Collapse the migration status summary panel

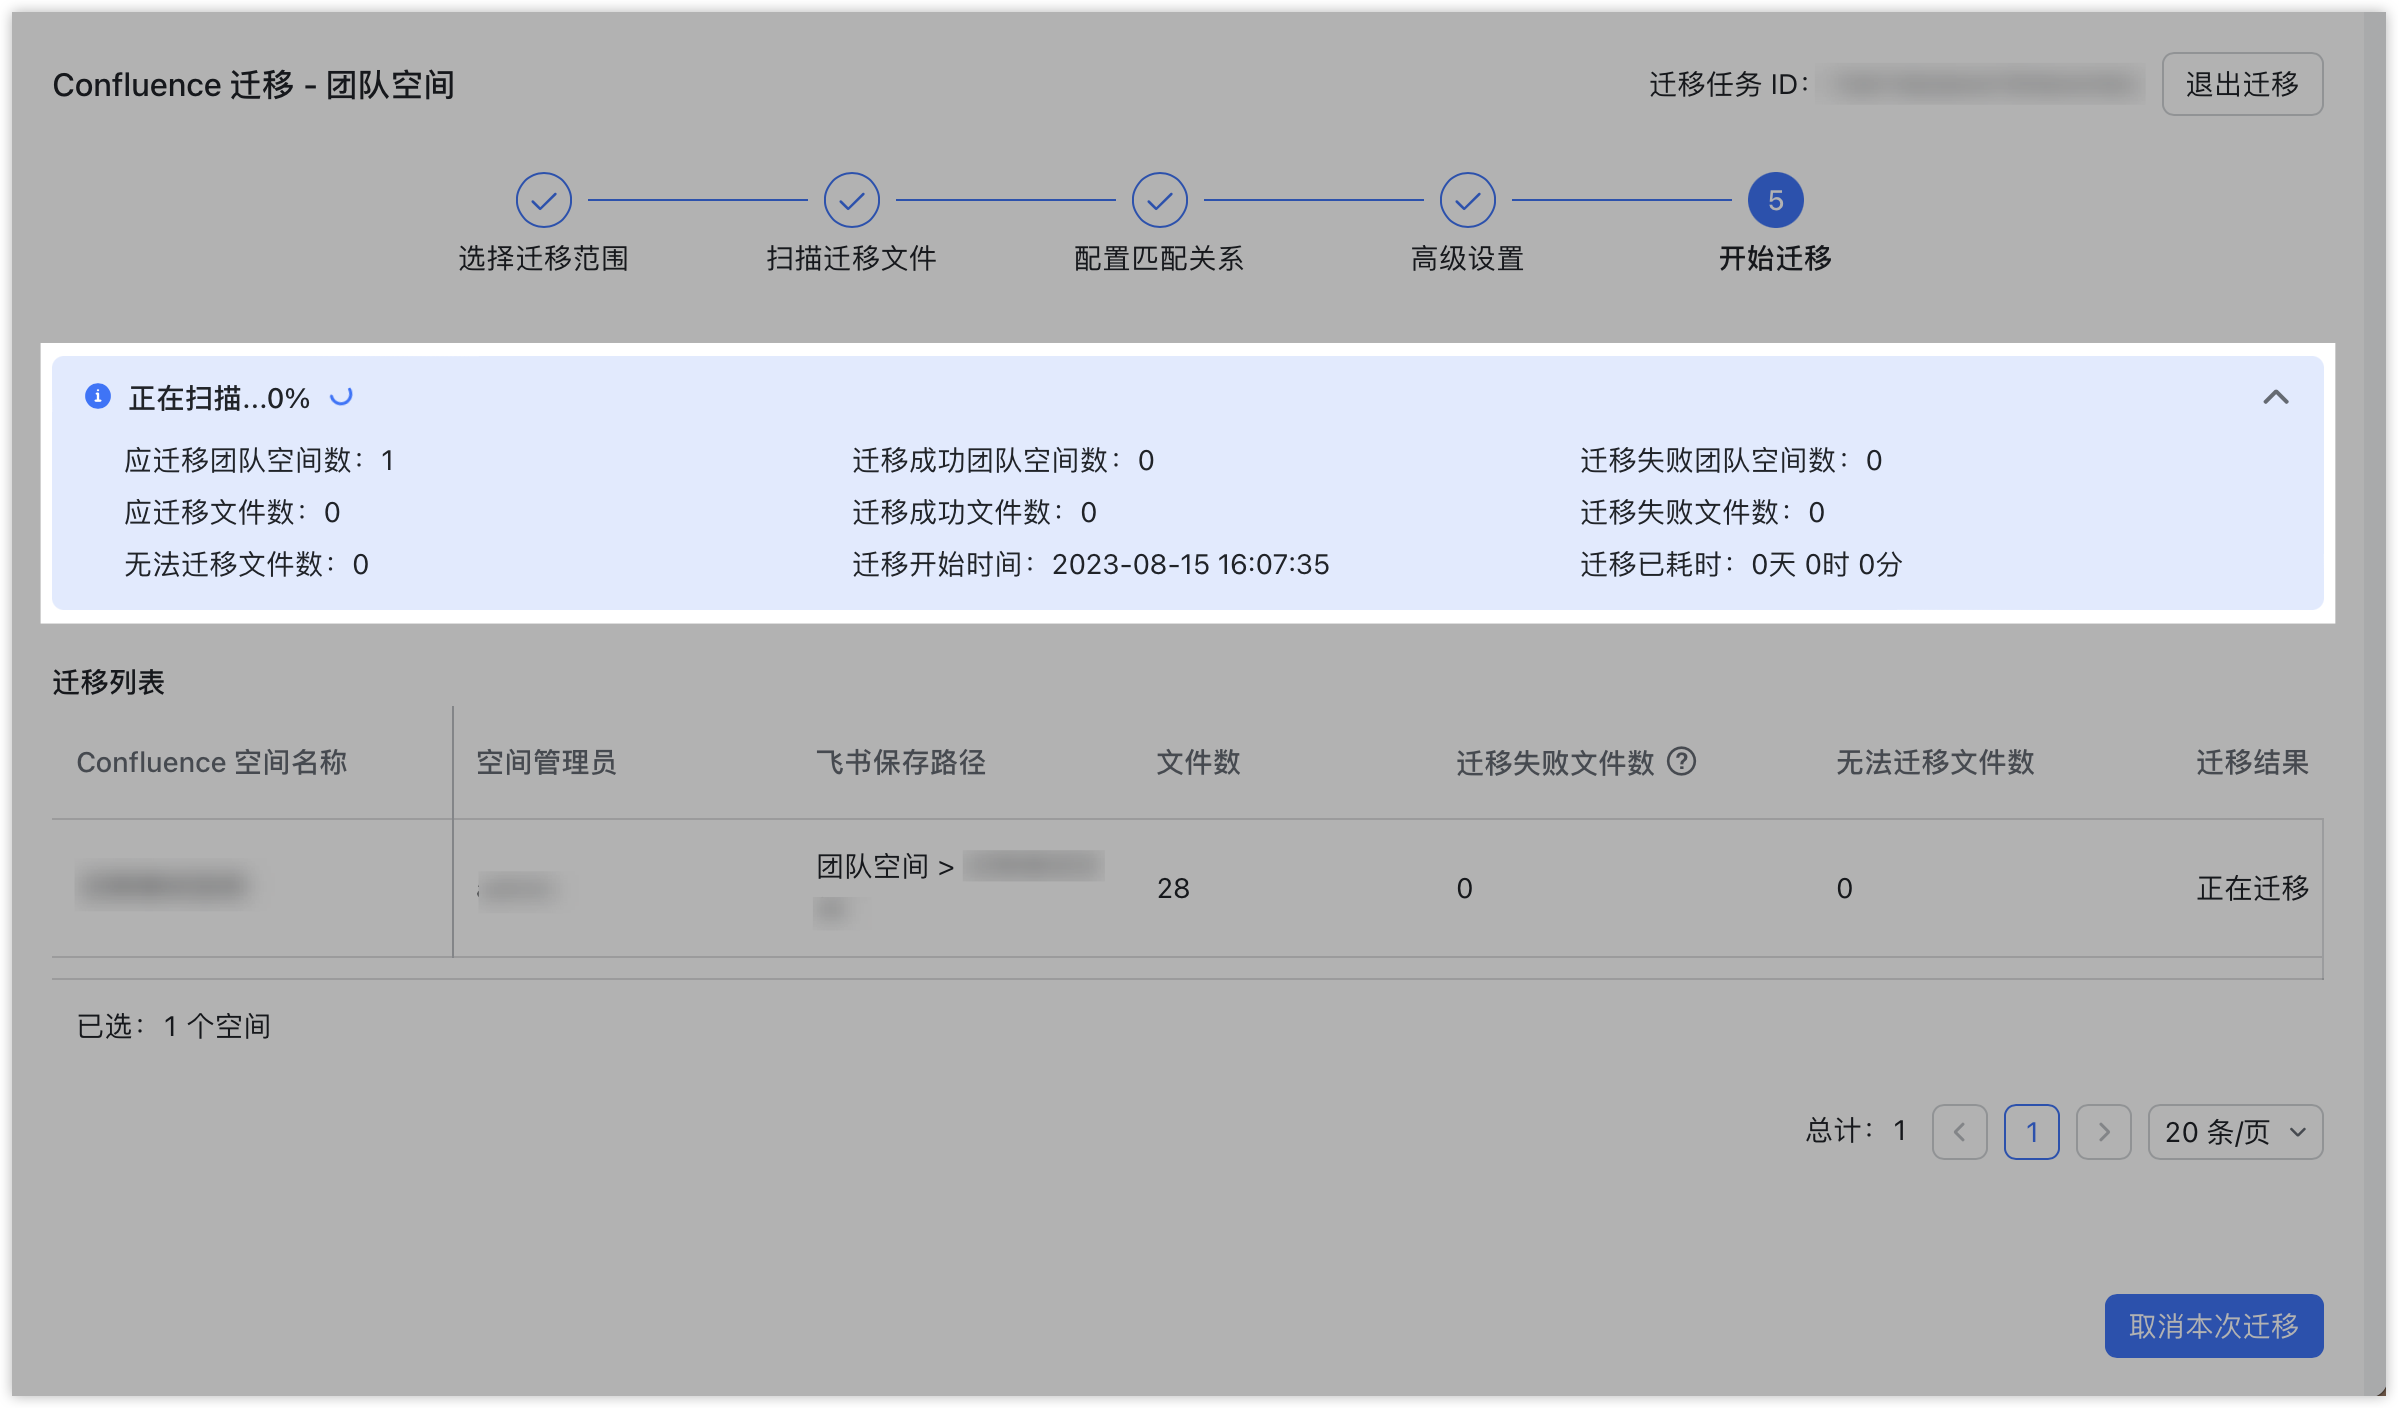(2277, 397)
